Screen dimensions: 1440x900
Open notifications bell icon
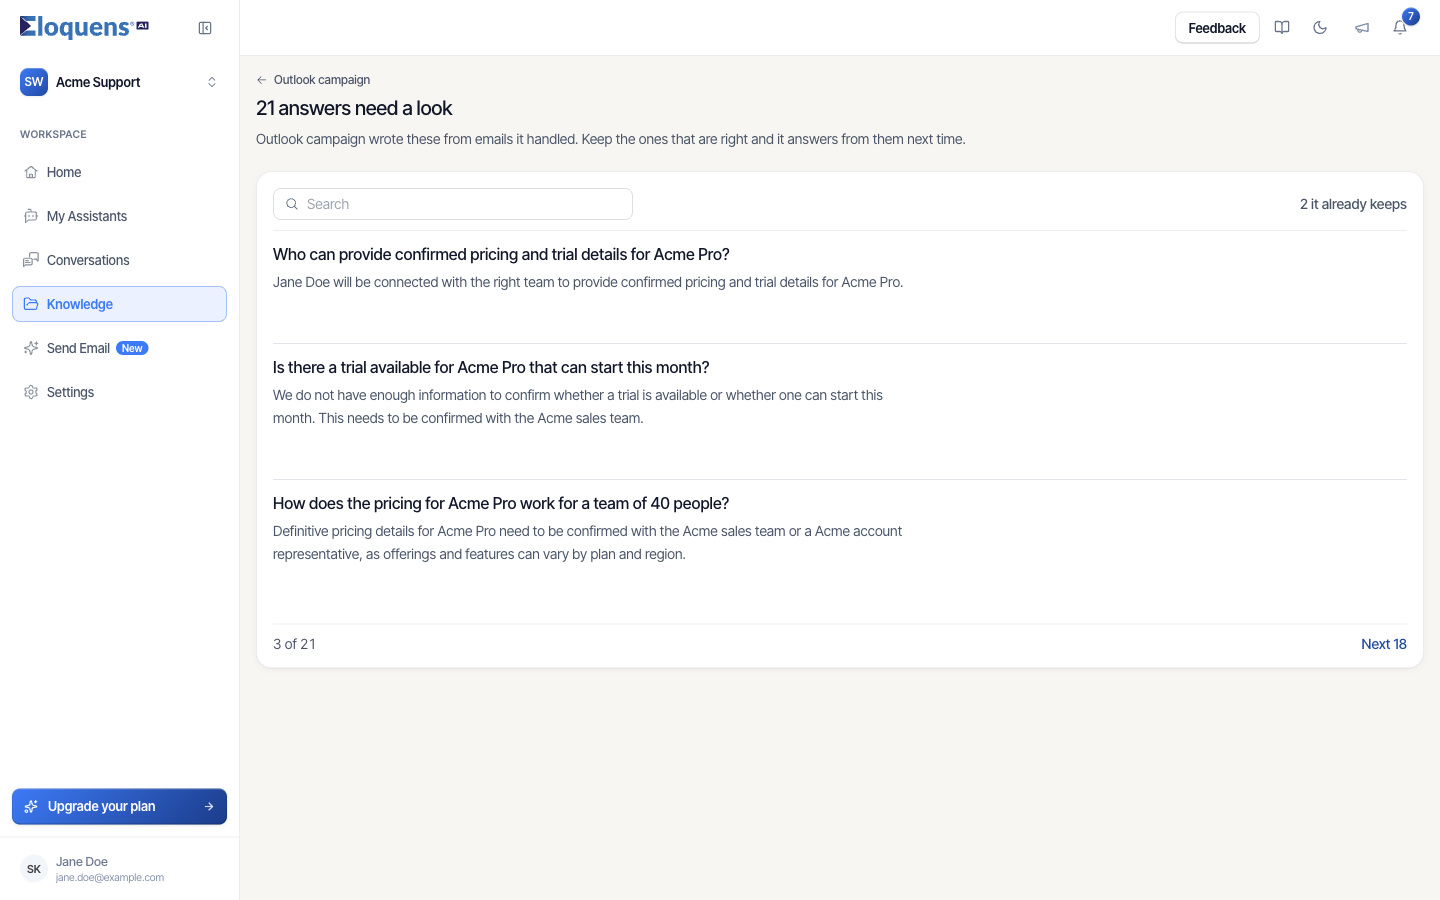pyautogui.click(x=1400, y=28)
